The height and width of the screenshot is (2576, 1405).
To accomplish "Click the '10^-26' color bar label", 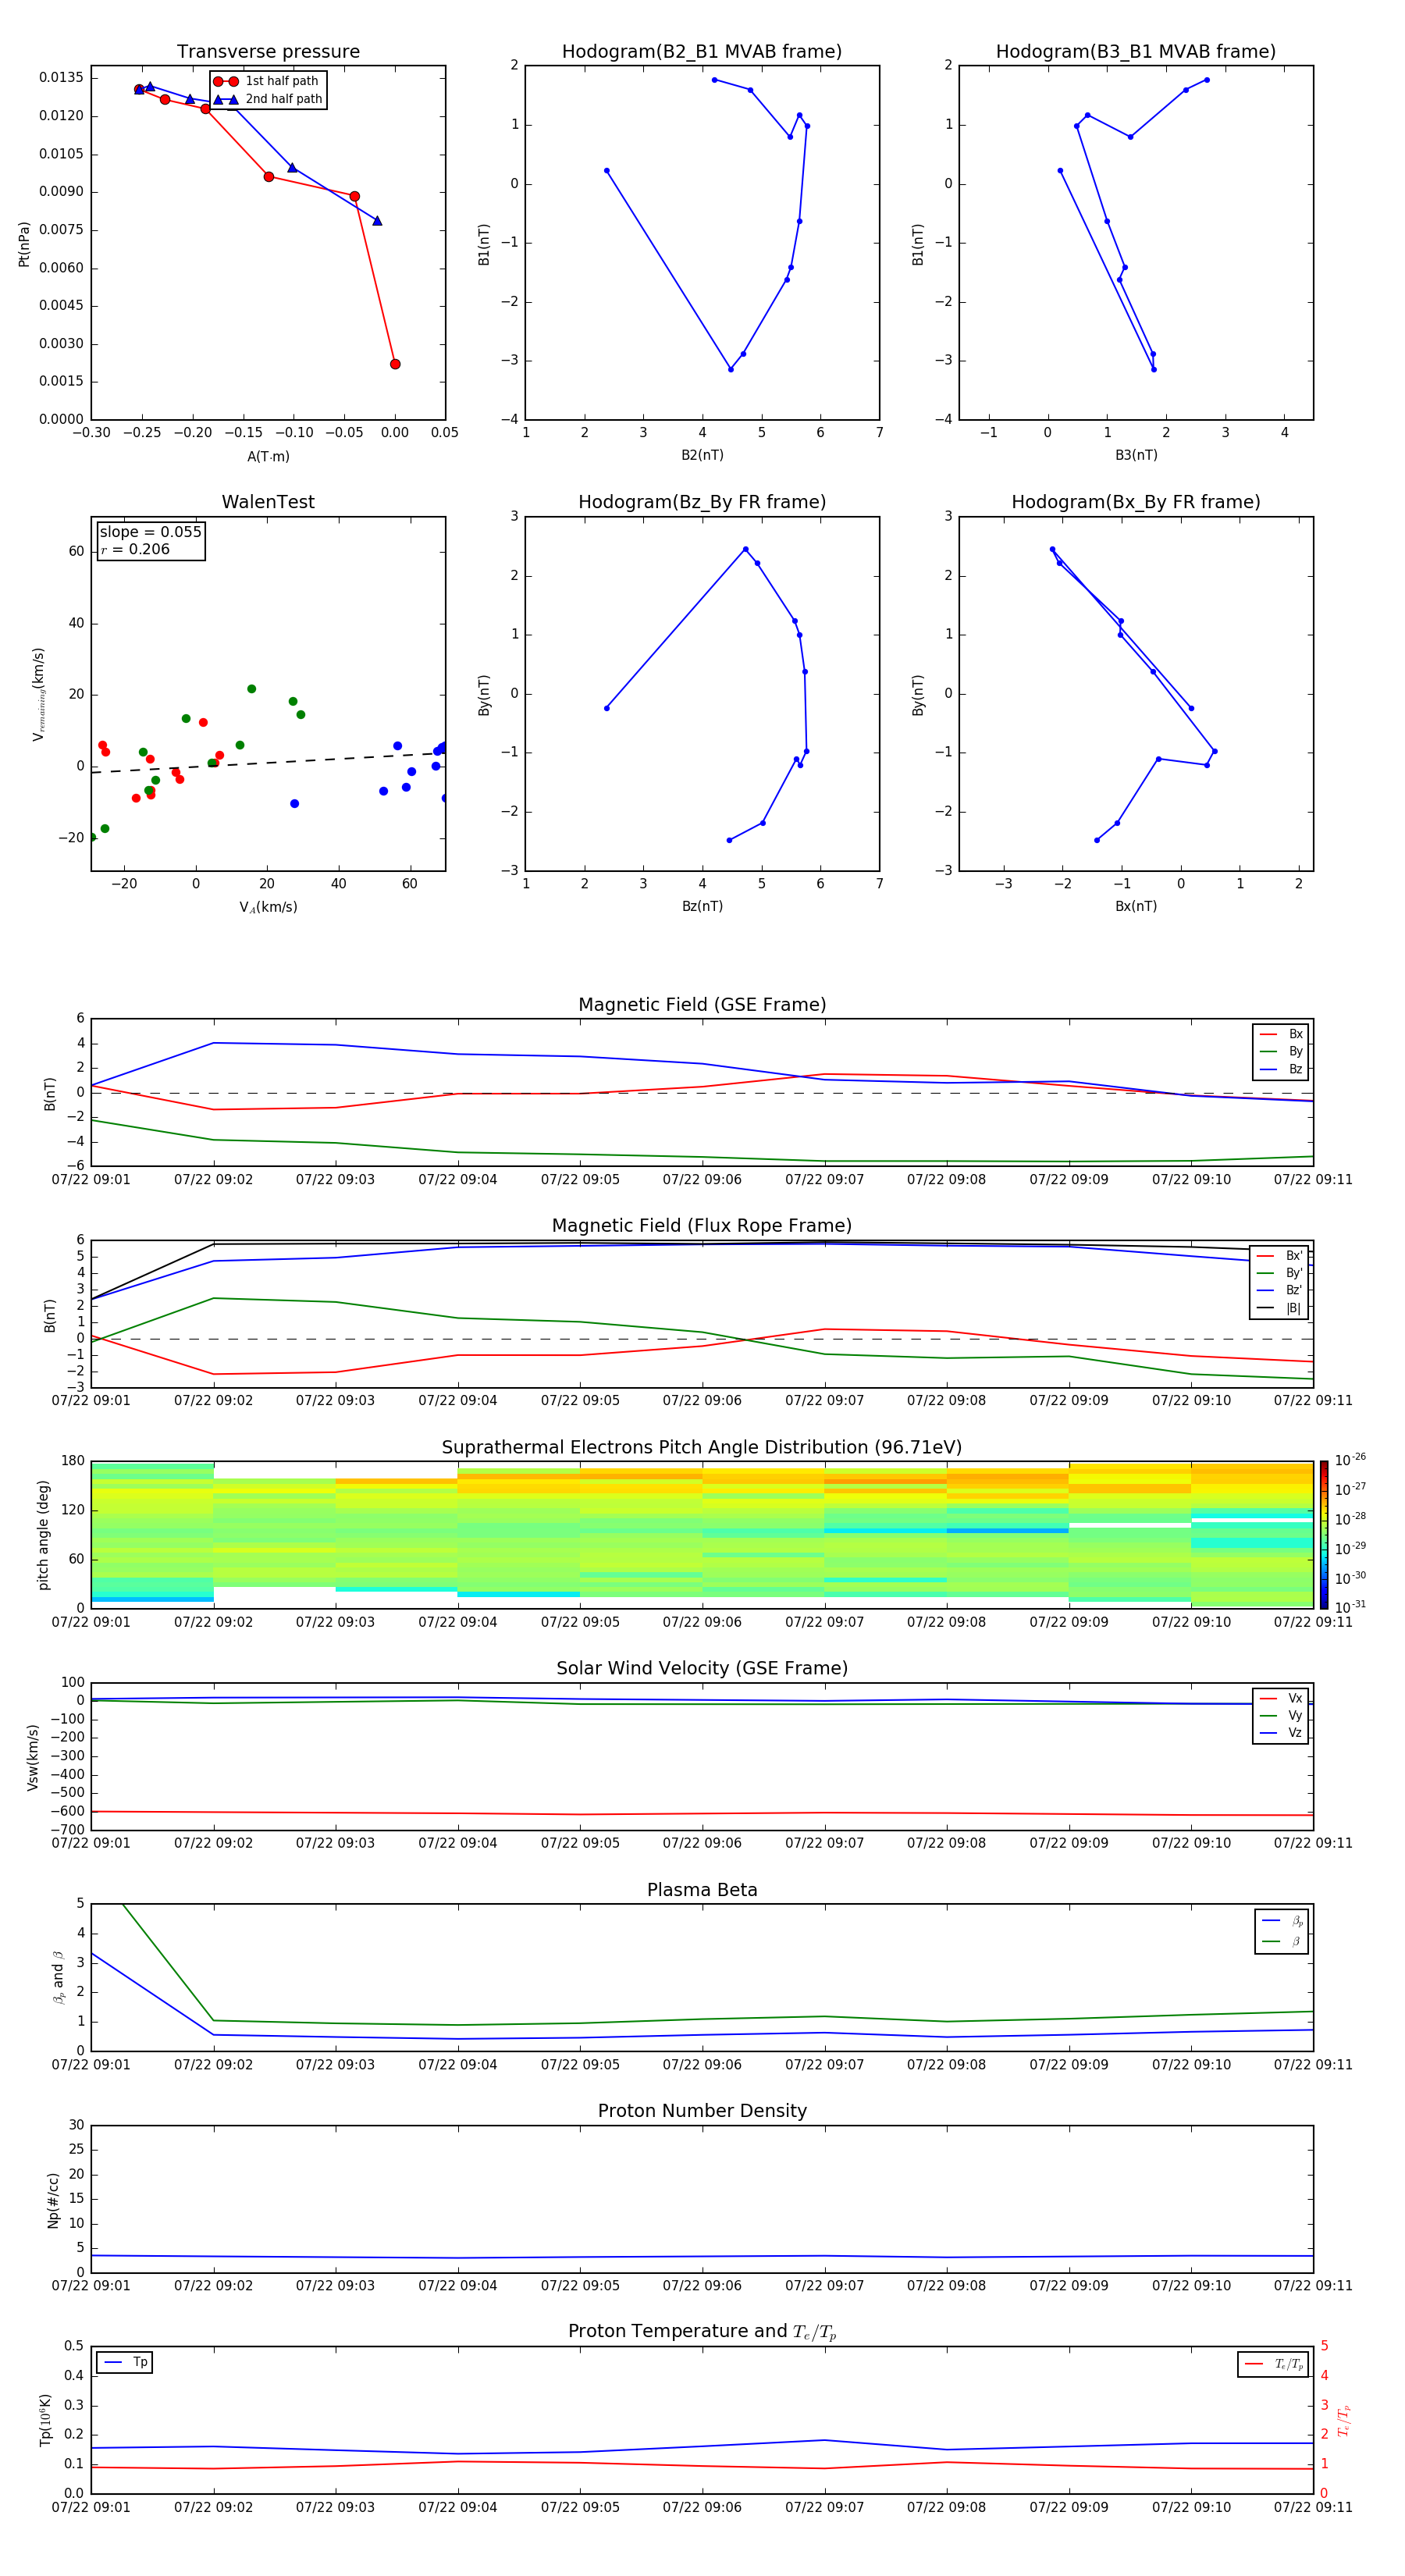I will click(1350, 1460).
